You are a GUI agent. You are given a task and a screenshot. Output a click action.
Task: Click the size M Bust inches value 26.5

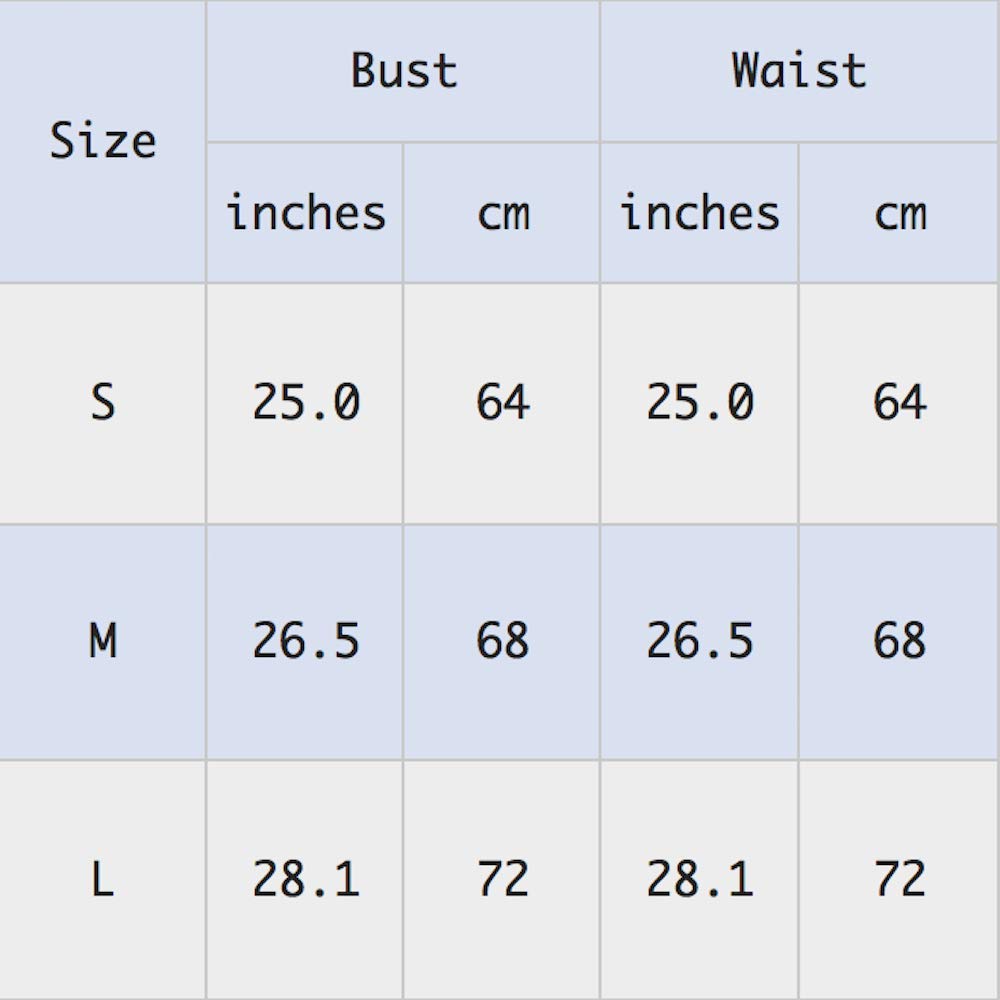coord(305,641)
